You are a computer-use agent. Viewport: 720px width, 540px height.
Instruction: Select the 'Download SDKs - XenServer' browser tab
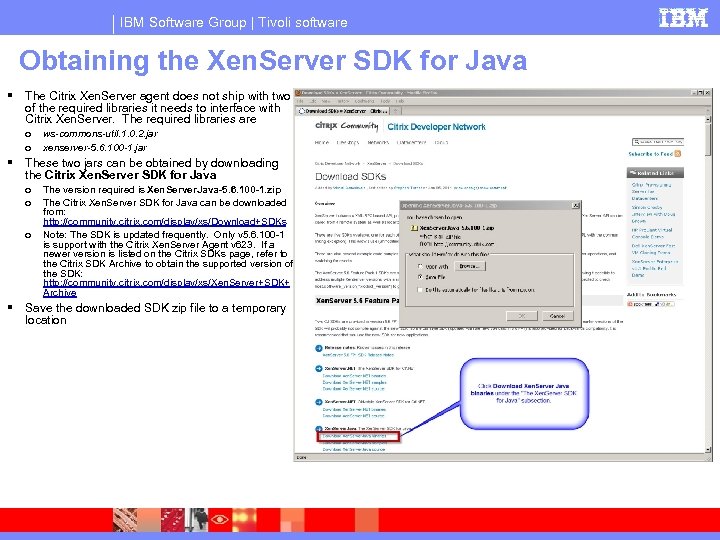pos(343,111)
